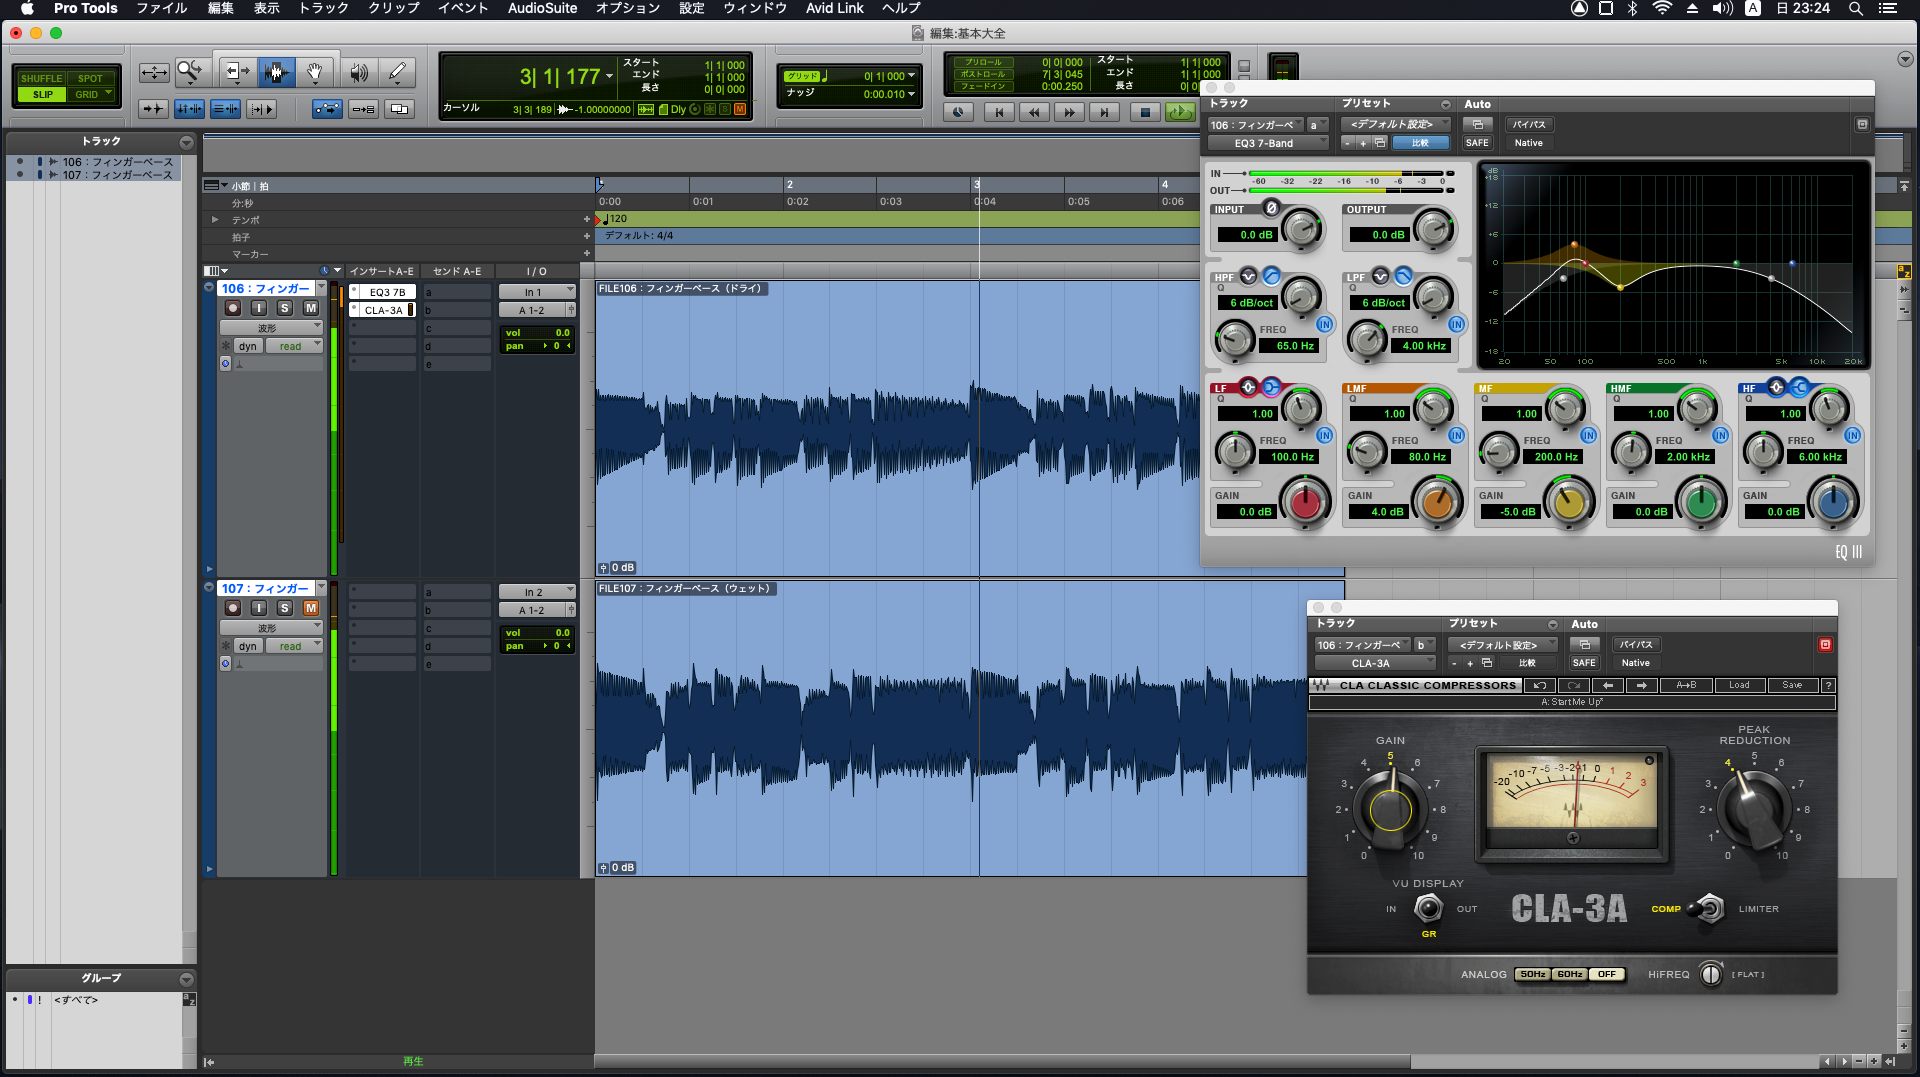This screenshot has width=1920, height=1077.
Task: Open CLA-3A plugin selector dropdown
Action: pyautogui.click(x=1374, y=663)
